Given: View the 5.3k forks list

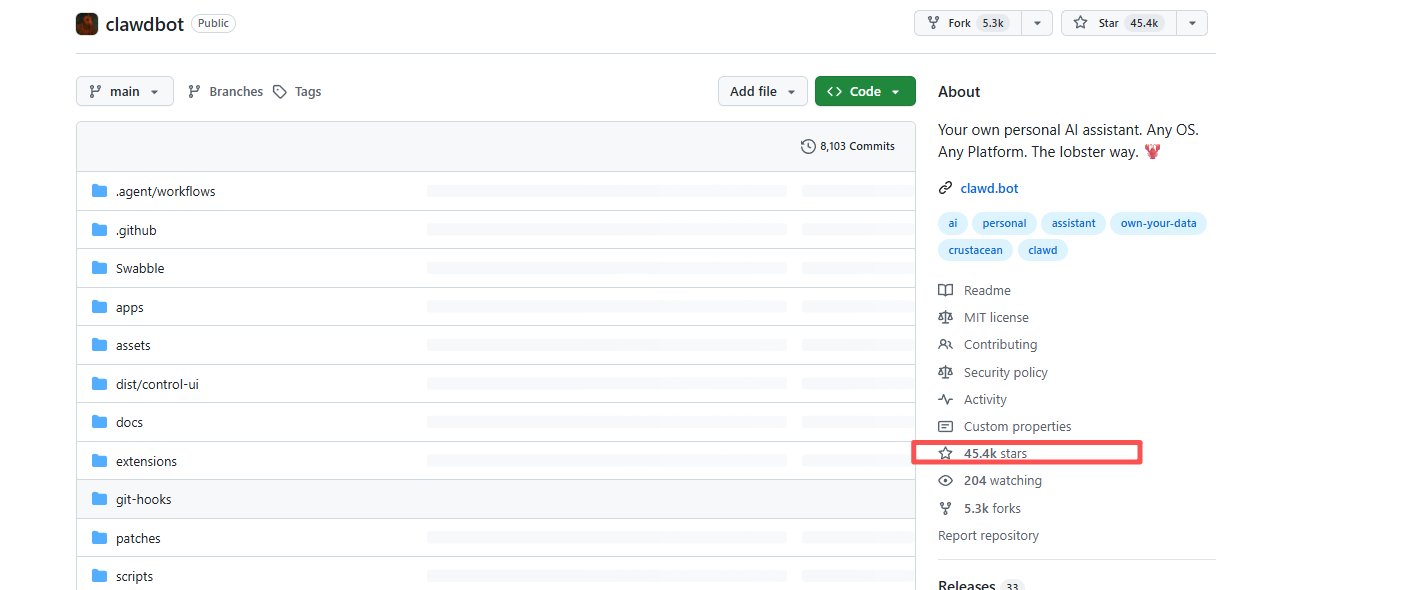Looking at the screenshot, I should (992, 508).
